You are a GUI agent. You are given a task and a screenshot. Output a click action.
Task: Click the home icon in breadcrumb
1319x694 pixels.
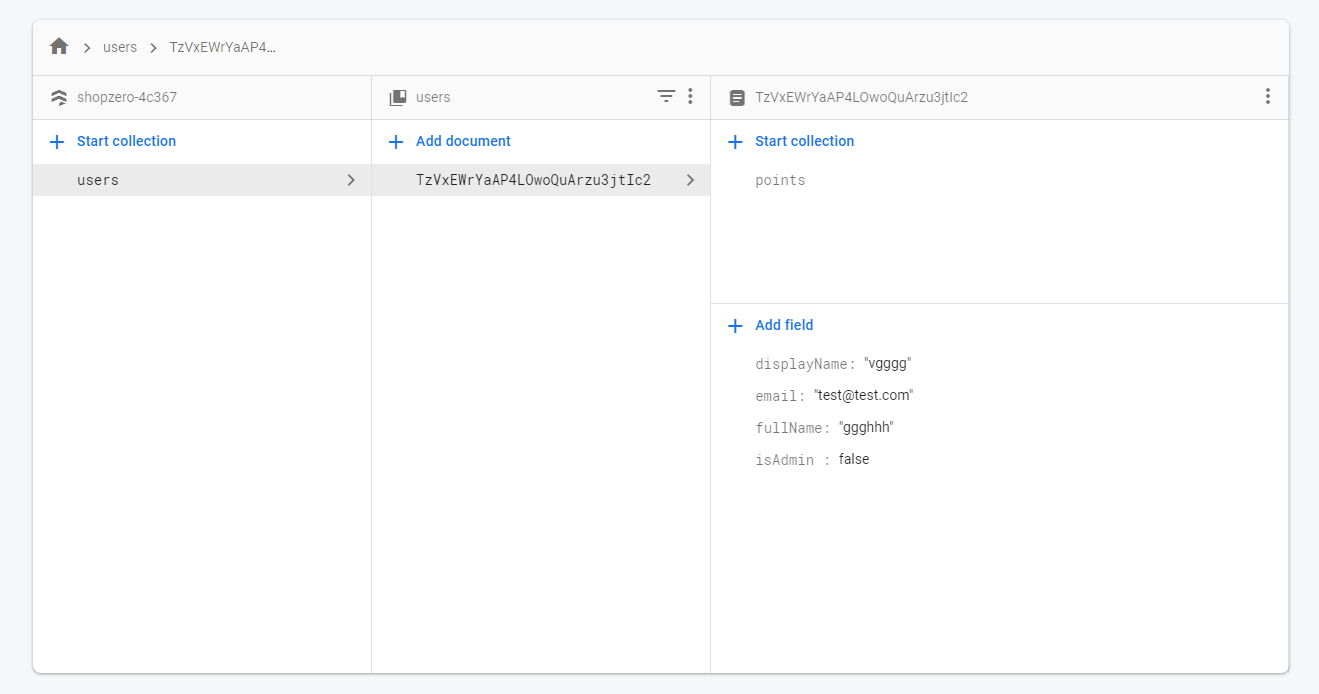tap(59, 47)
